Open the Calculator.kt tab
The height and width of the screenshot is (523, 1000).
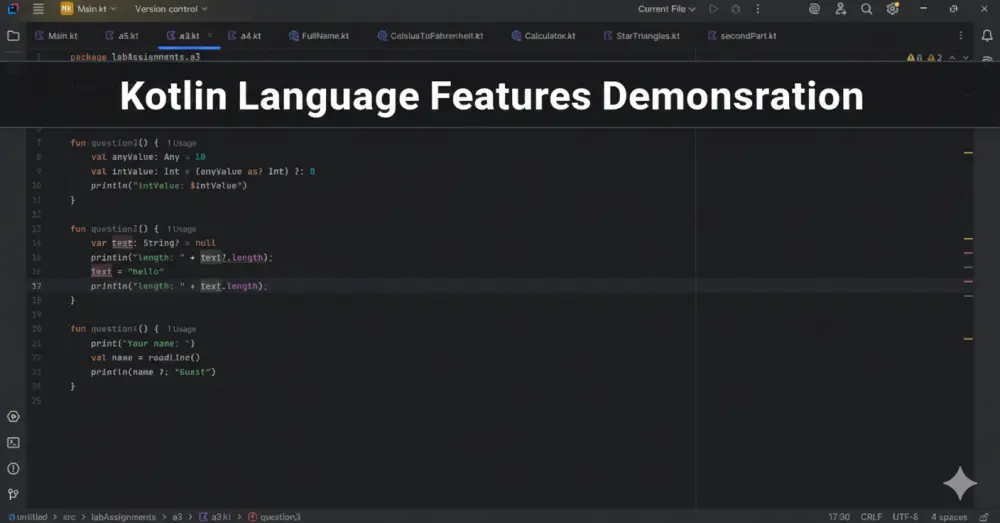coord(543,36)
